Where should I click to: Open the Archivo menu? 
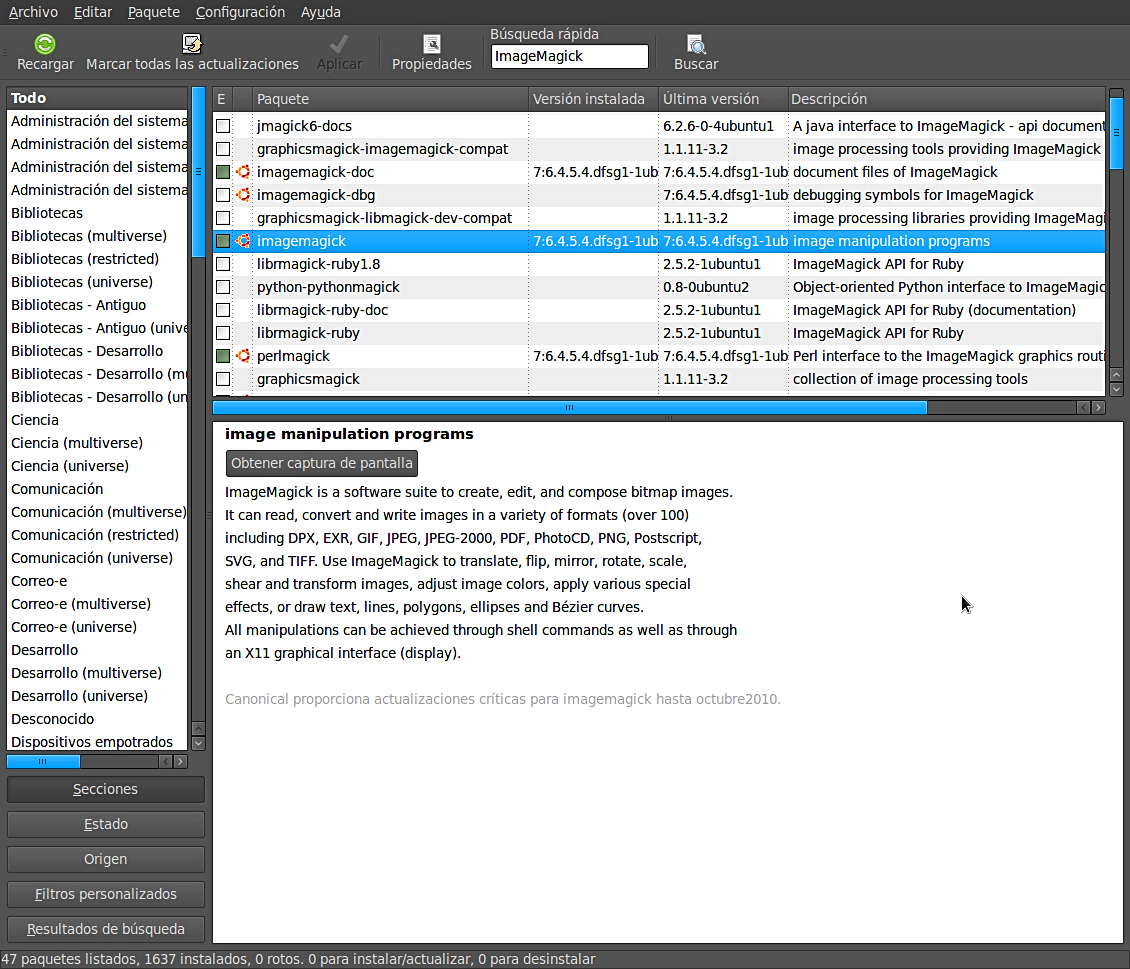[x=33, y=12]
